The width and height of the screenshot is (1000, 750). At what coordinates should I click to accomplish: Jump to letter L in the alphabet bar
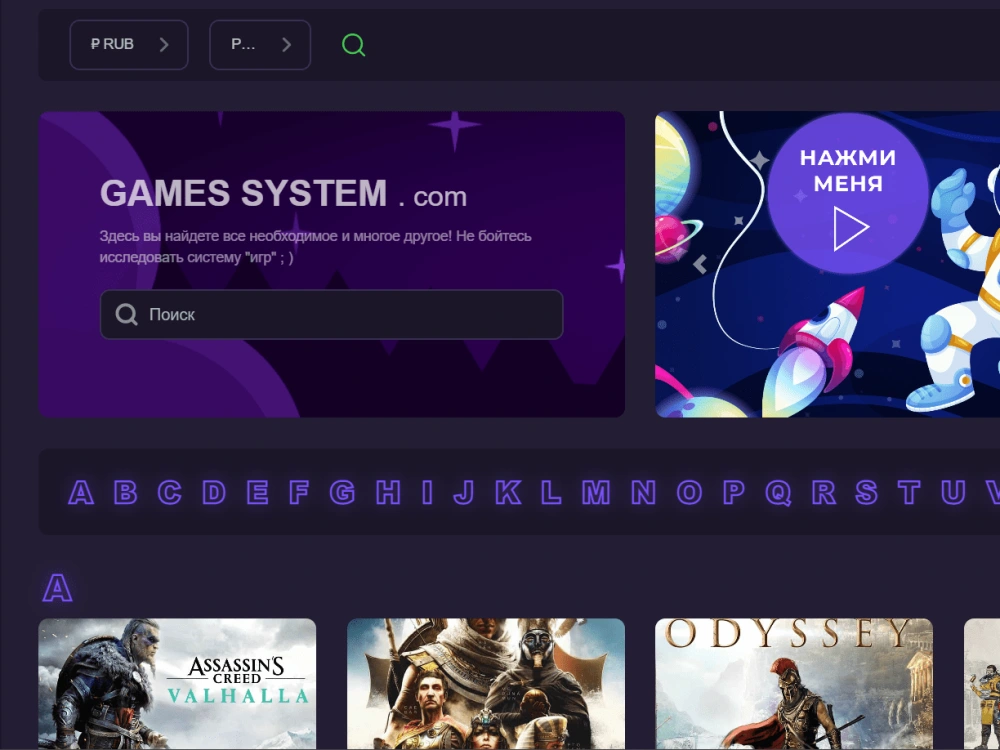(551, 492)
